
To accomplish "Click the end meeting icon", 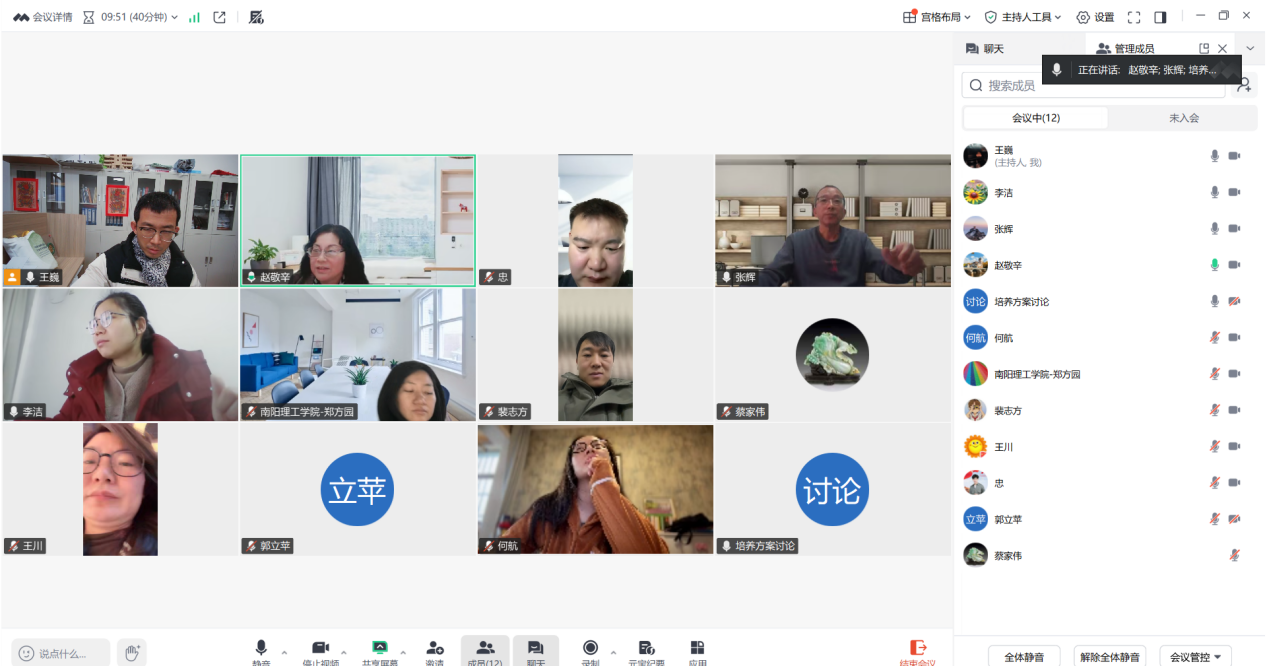I will (x=918, y=648).
